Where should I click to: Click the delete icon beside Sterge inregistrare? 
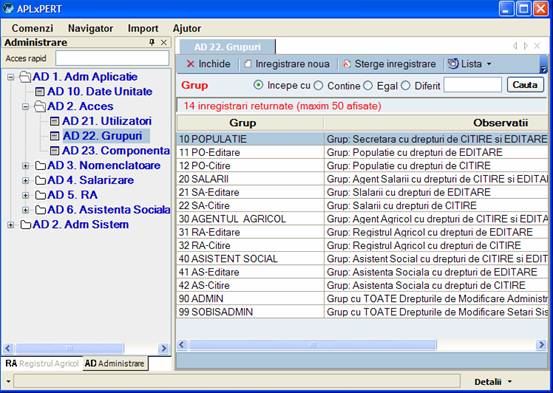[347, 64]
